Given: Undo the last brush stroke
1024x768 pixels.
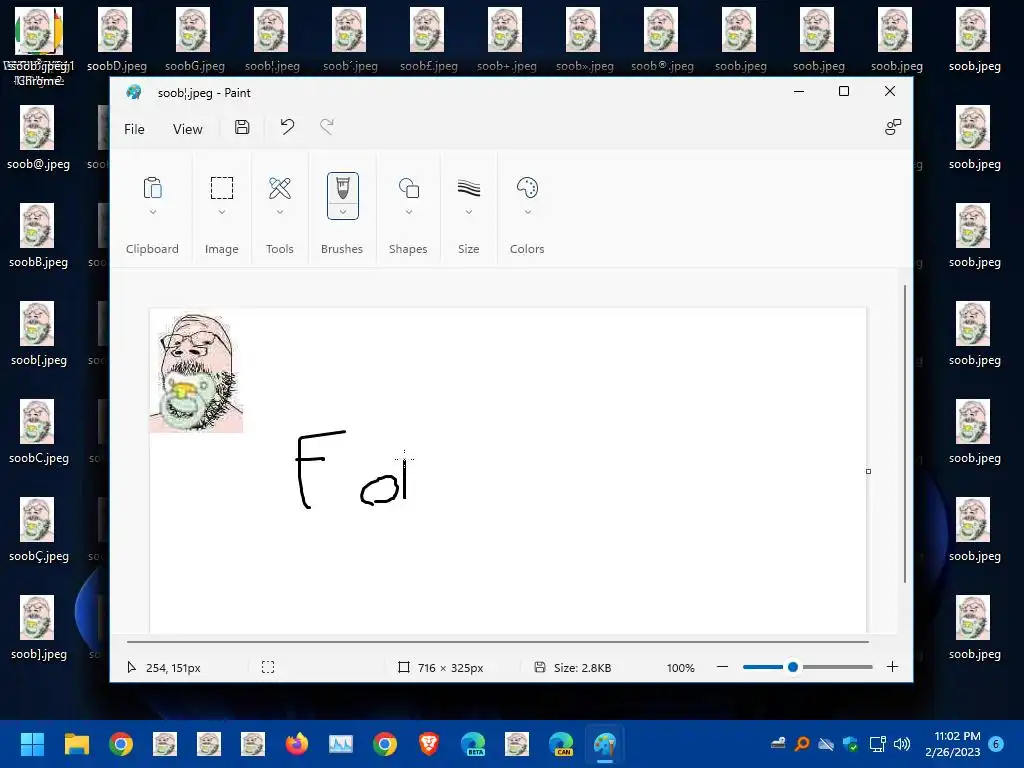Looking at the screenshot, I should click(287, 127).
